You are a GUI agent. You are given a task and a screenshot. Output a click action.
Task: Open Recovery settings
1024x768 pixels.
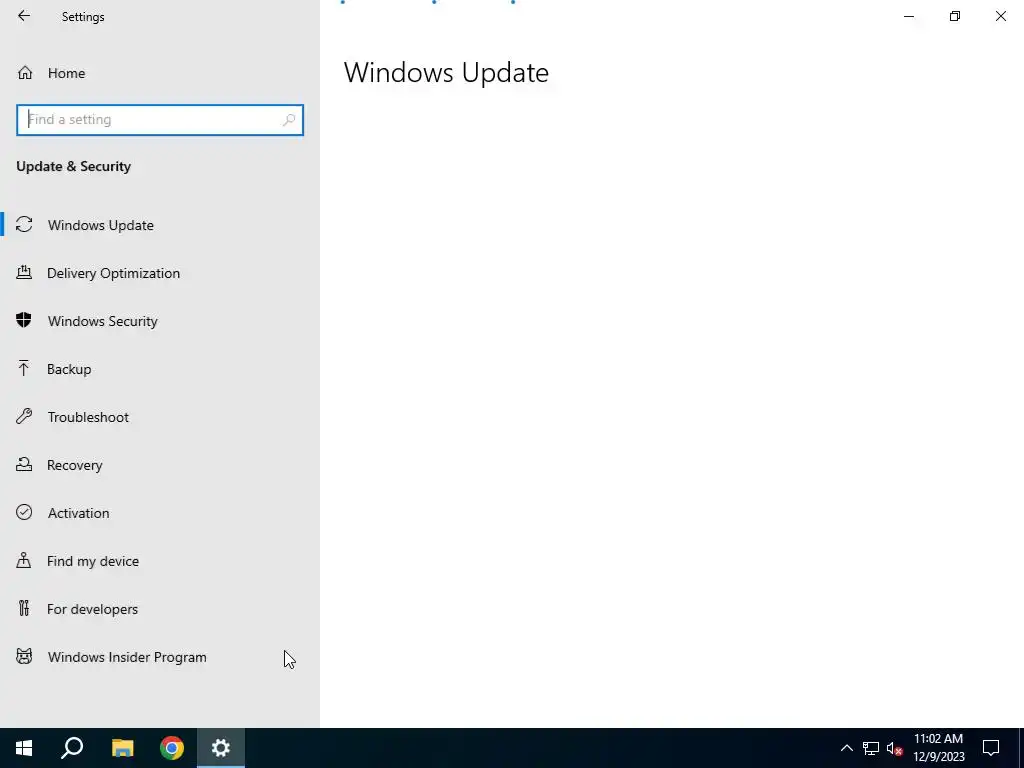(160, 465)
